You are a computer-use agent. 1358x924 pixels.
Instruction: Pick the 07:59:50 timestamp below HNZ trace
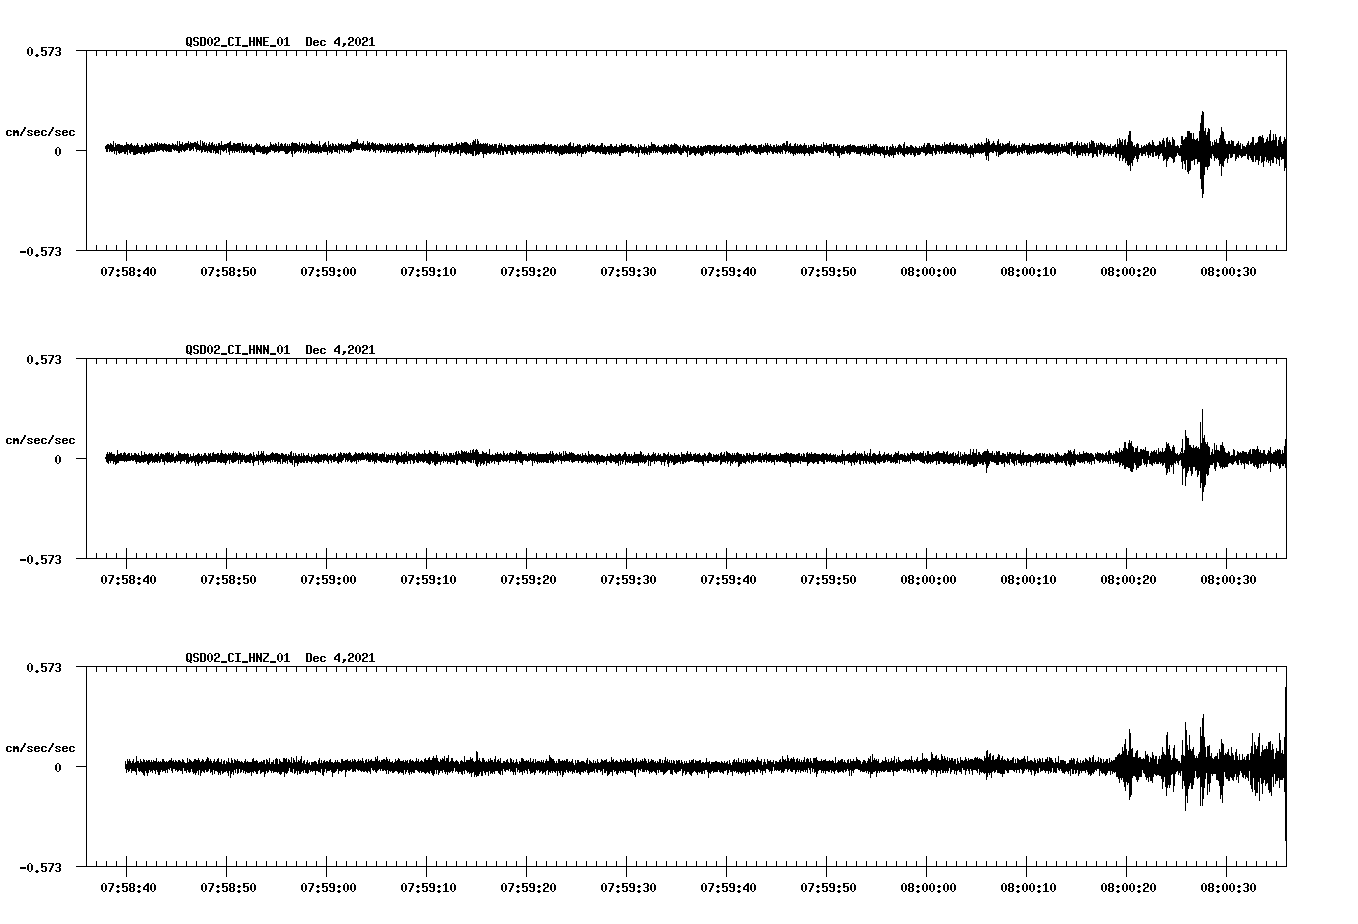click(x=828, y=888)
